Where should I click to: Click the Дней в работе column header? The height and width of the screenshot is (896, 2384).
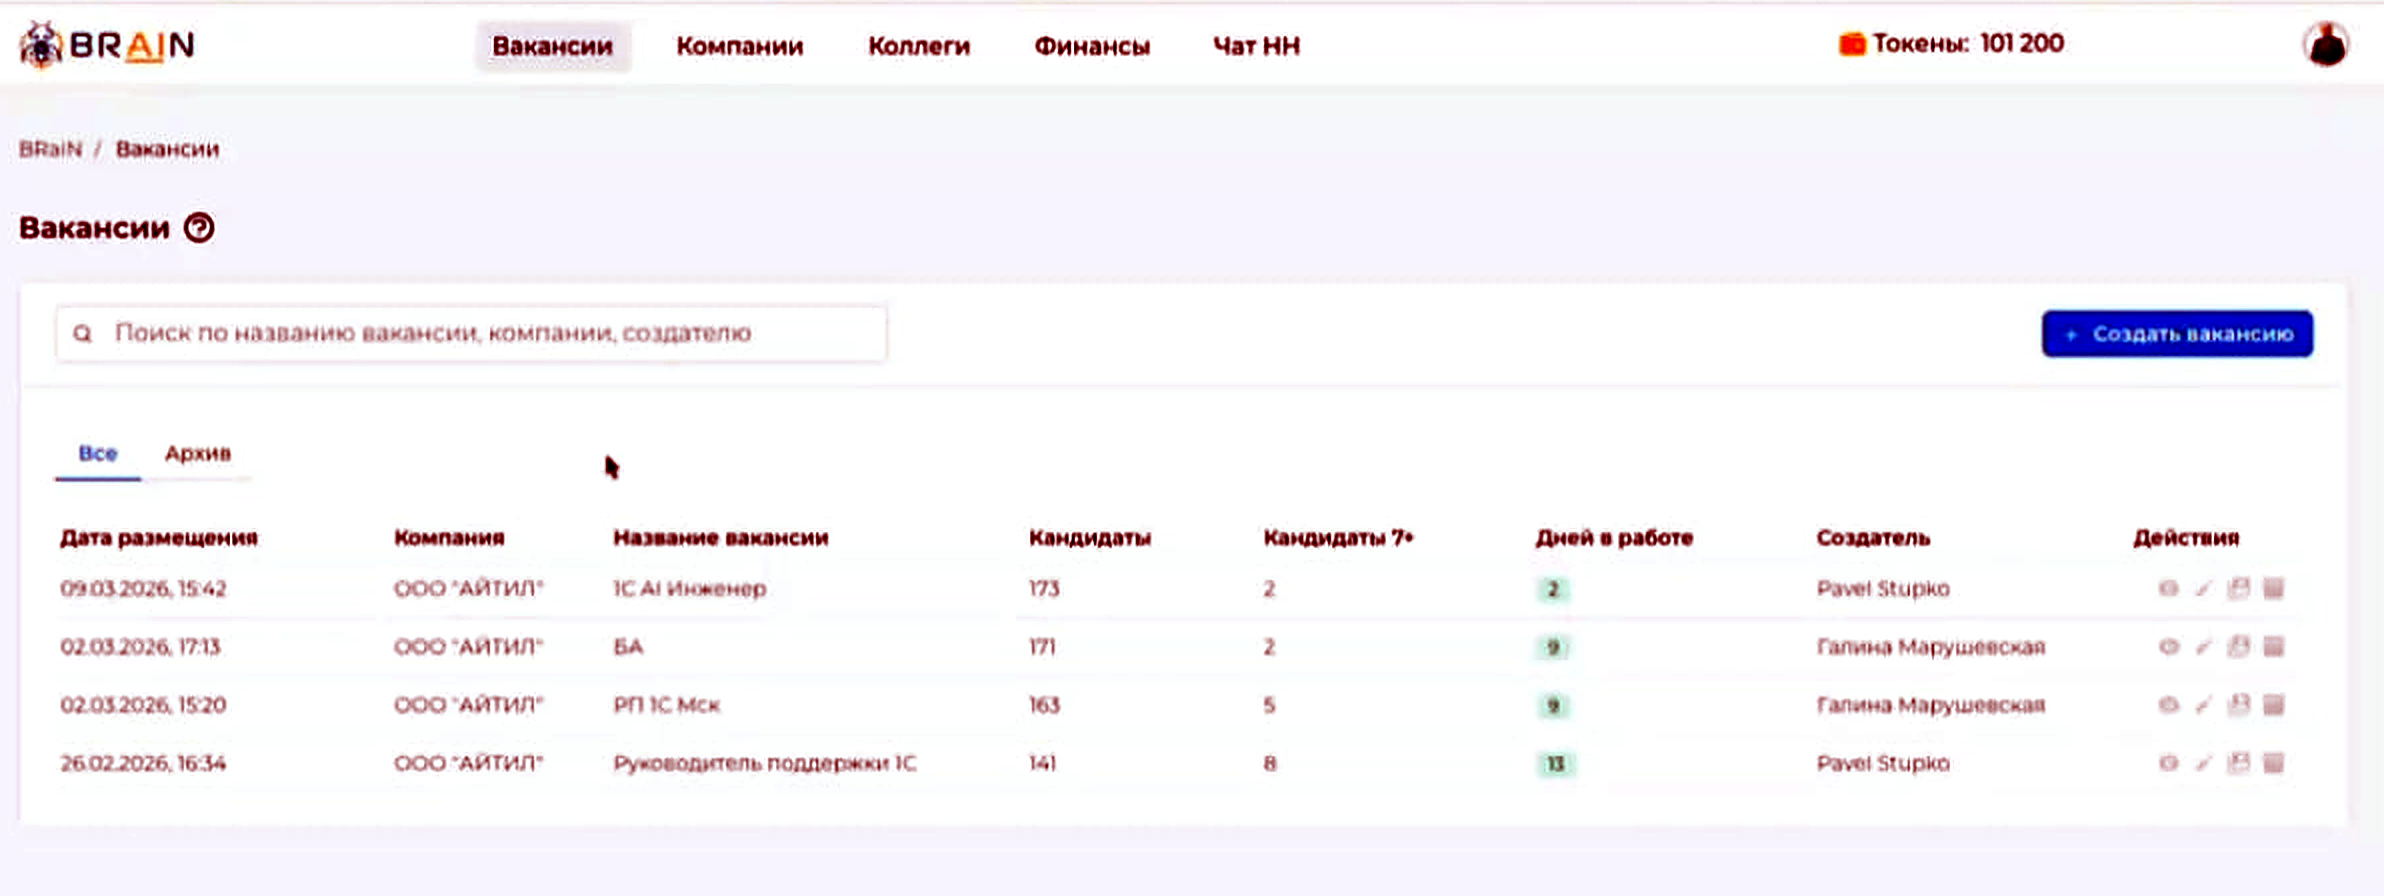tap(1614, 538)
